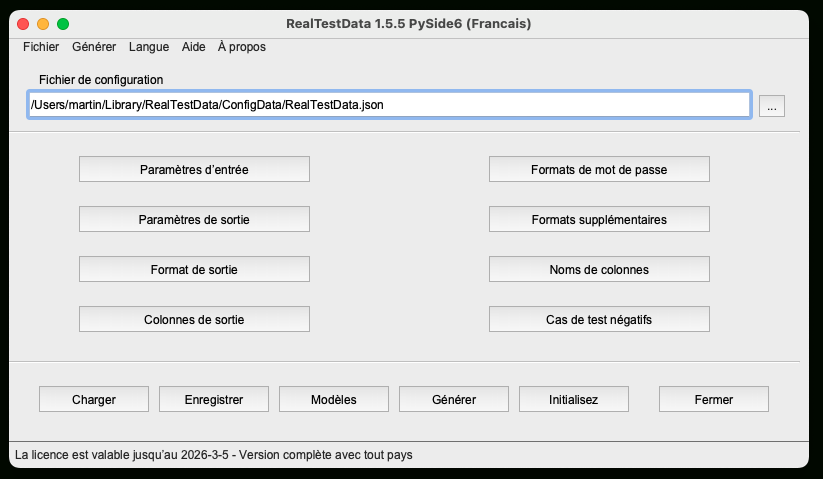Click the Fichier de configuration label
Image resolution: width=823 pixels, height=479 pixels.
101,80
